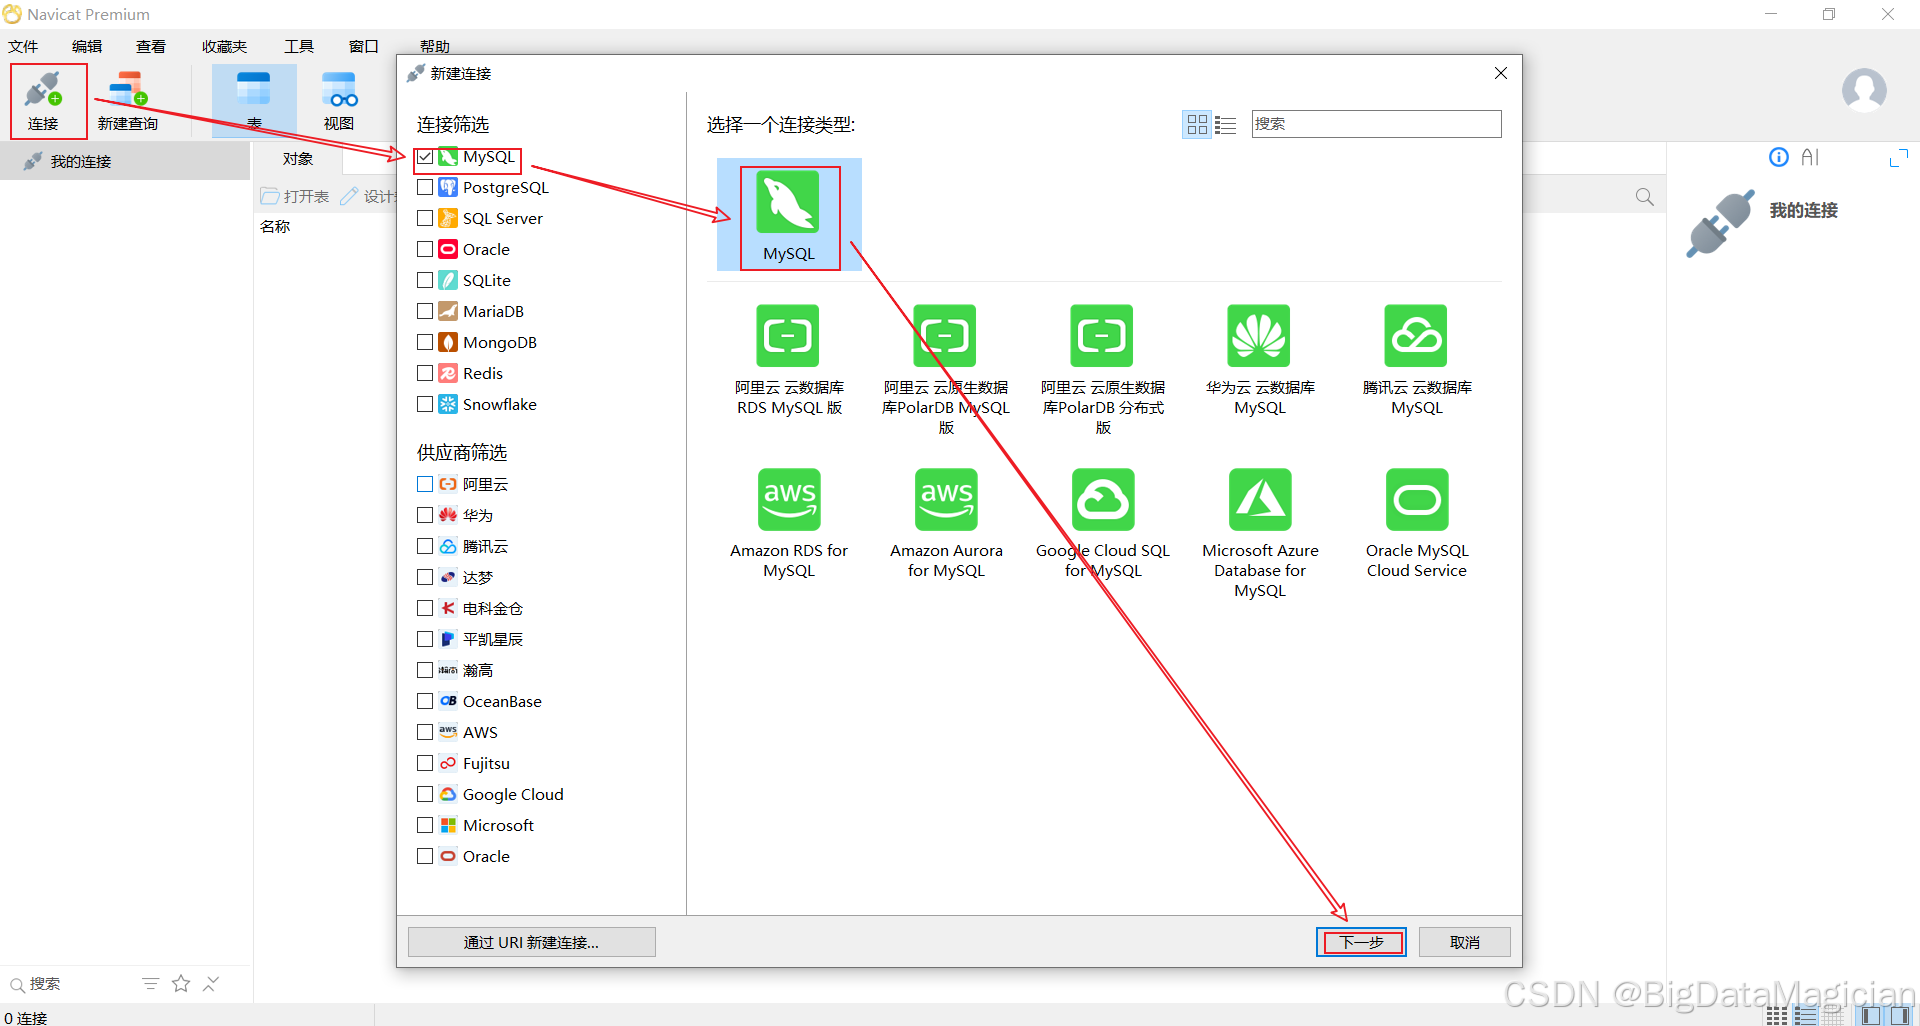The height and width of the screenshot is (1026, 1920).
Task: Enable the OceanBase vendor filter
Action: pyautogui.click(x=426, y=701)
